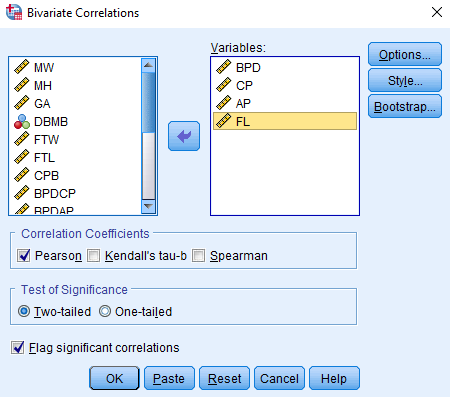Toggle Flag significant correlations checkbox

(x=17, y=347)
